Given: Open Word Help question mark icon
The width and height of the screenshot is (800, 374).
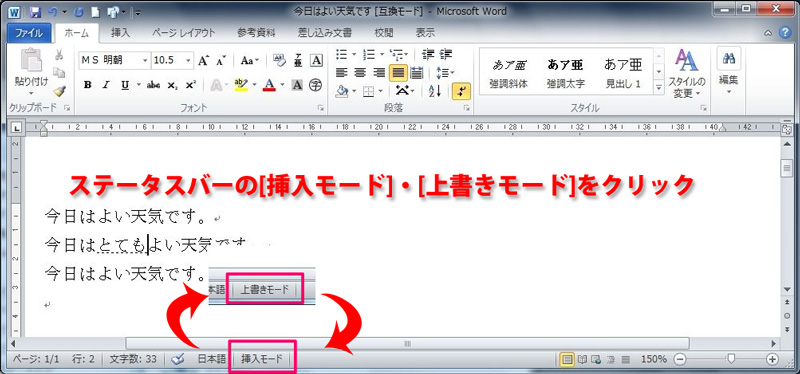Looking at the screenshot, I should (785, 33).
